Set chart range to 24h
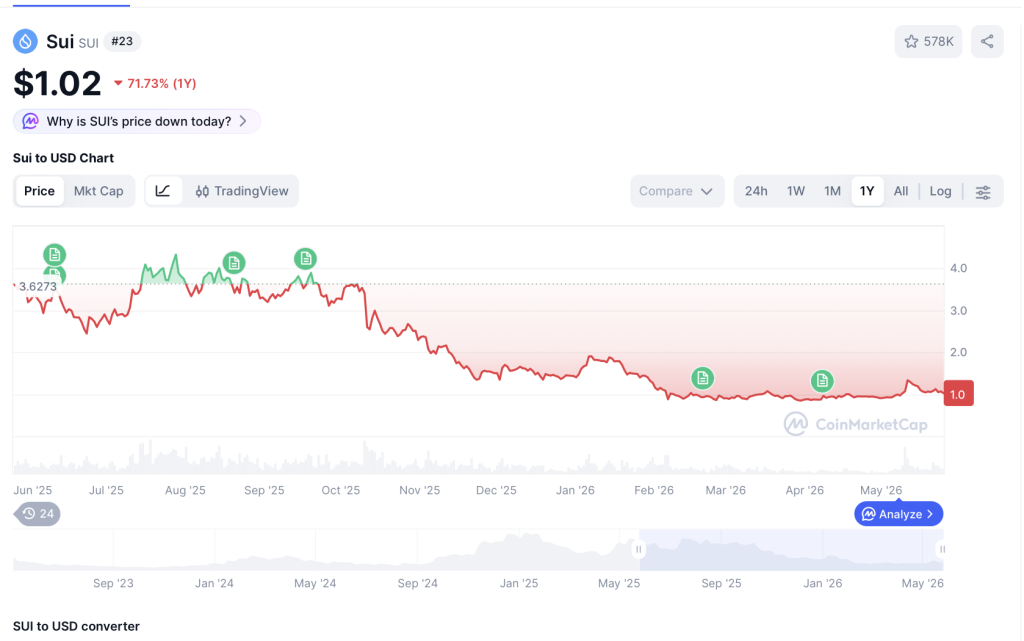Screen dimensions: 1024x641 click(756, 191)
